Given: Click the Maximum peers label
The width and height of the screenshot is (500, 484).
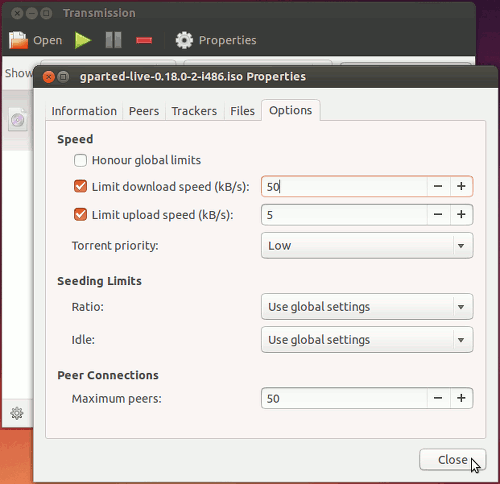Looking at the screenshot, I should [x=116, y=399].
